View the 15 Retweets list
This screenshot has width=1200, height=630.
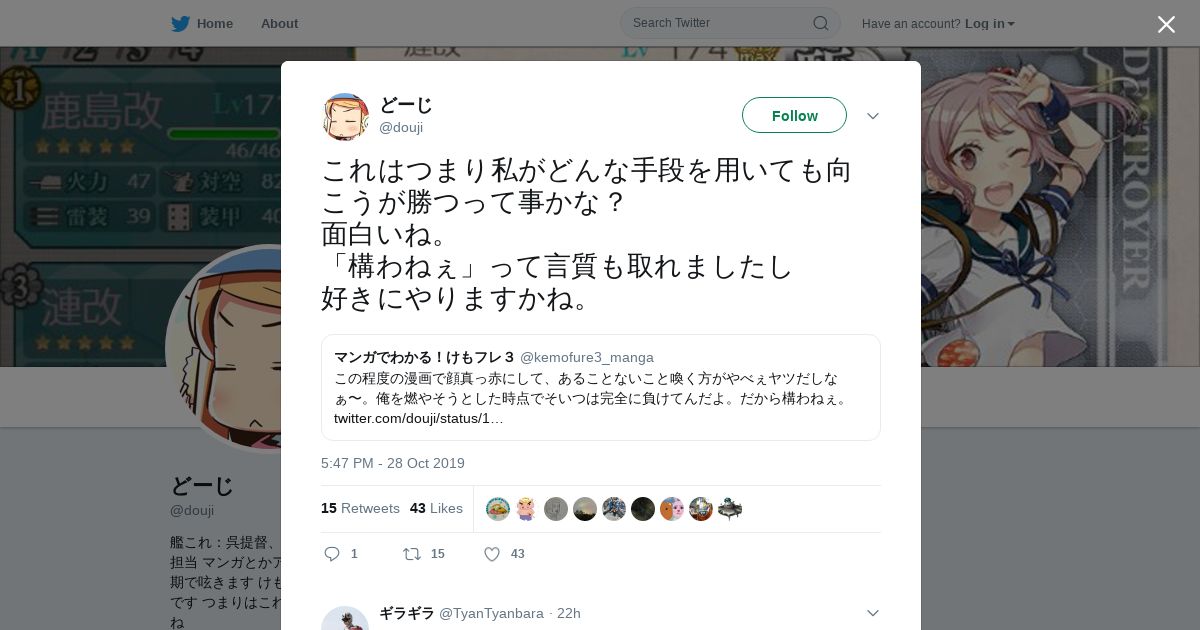(360, 508)
